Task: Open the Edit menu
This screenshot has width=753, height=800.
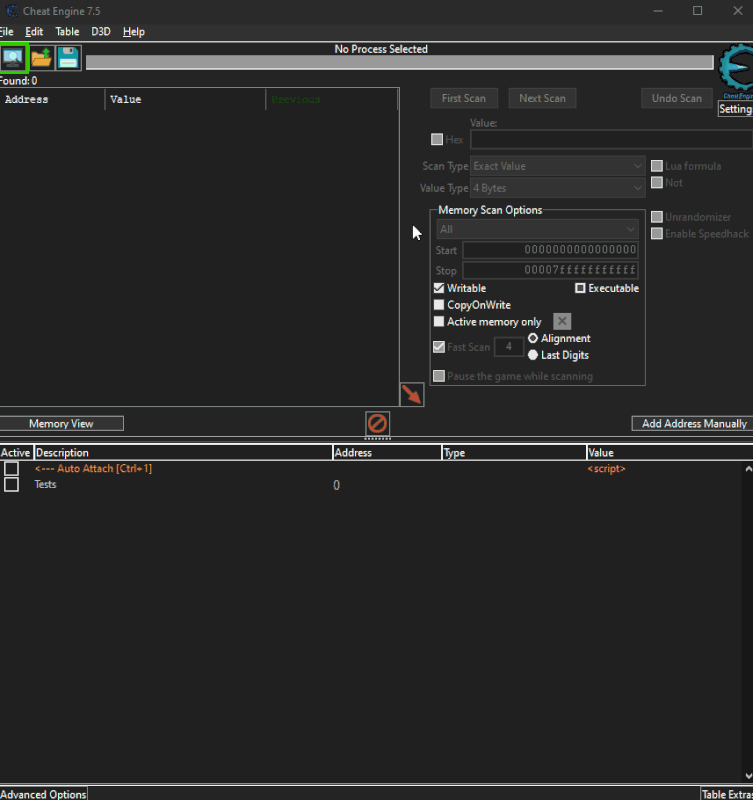Action: click(34, 32)
